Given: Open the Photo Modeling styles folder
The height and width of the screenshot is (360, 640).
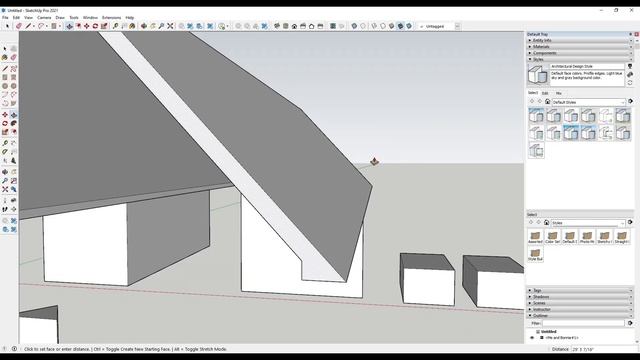Looking at the screenshot, I should point(587,237).
